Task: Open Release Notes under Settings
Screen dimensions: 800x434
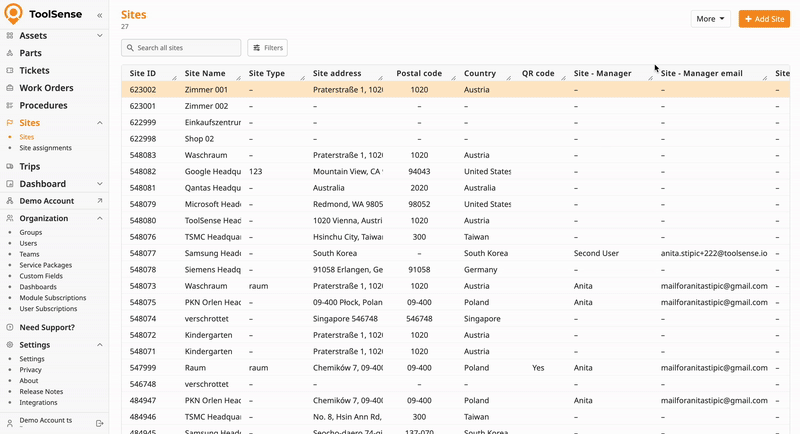Action: [41, 392]
